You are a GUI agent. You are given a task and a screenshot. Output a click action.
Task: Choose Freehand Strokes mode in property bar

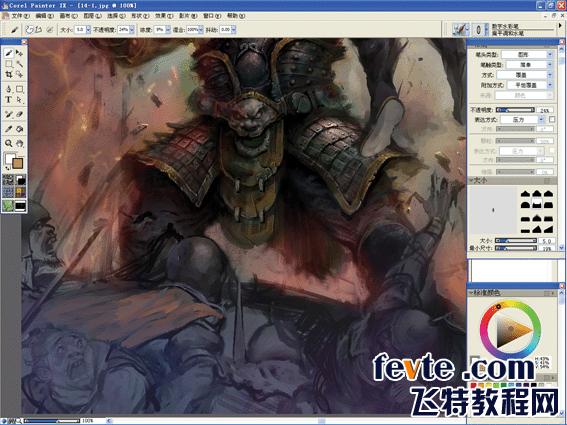click(30, 29)
